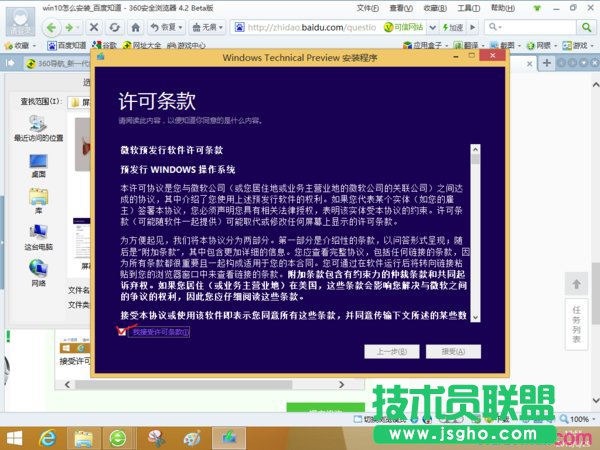Select 库 libraries in the file dialog

pyautogui.click(x=38, y=202)
